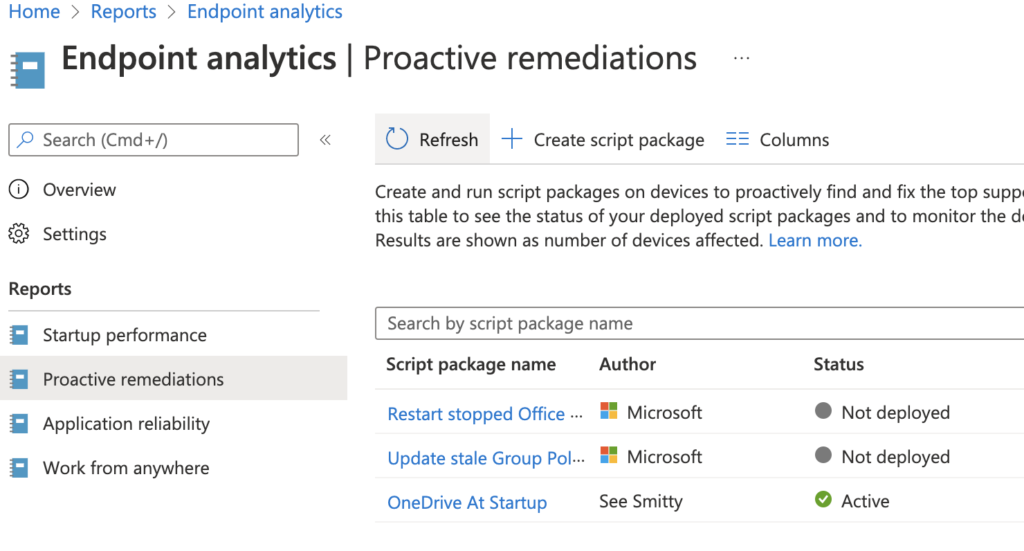Open the more options ellipsis beside title

741,58
